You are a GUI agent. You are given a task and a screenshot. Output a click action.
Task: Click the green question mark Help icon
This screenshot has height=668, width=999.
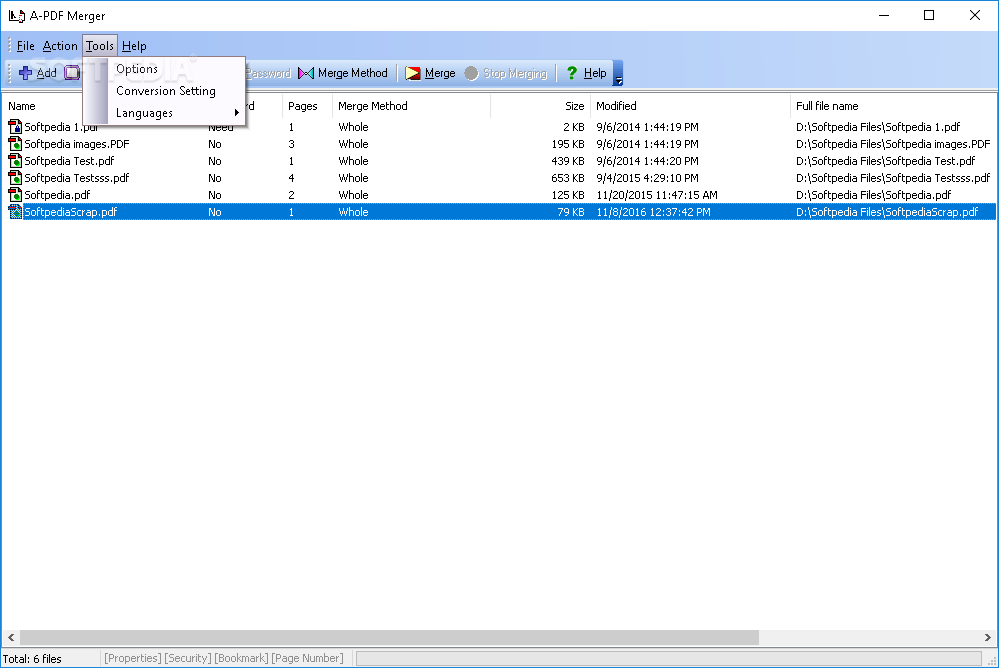(x=571, y=73)
